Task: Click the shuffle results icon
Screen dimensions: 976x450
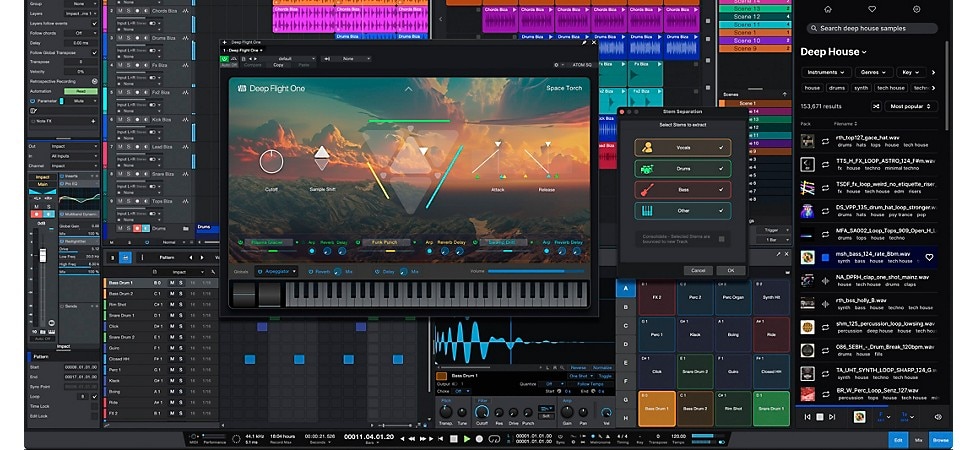Action: pos(876,106)
